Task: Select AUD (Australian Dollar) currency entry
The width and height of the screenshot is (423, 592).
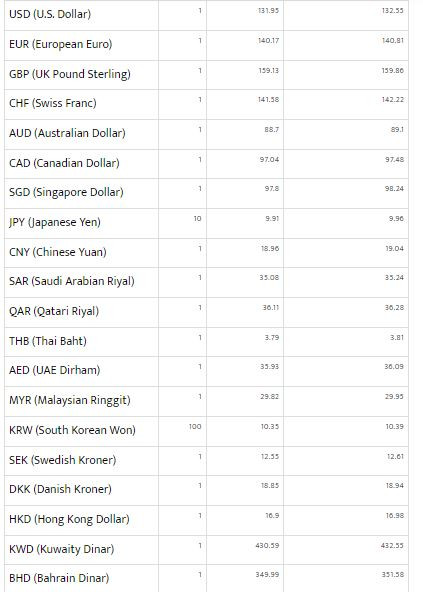Action: 67,133
